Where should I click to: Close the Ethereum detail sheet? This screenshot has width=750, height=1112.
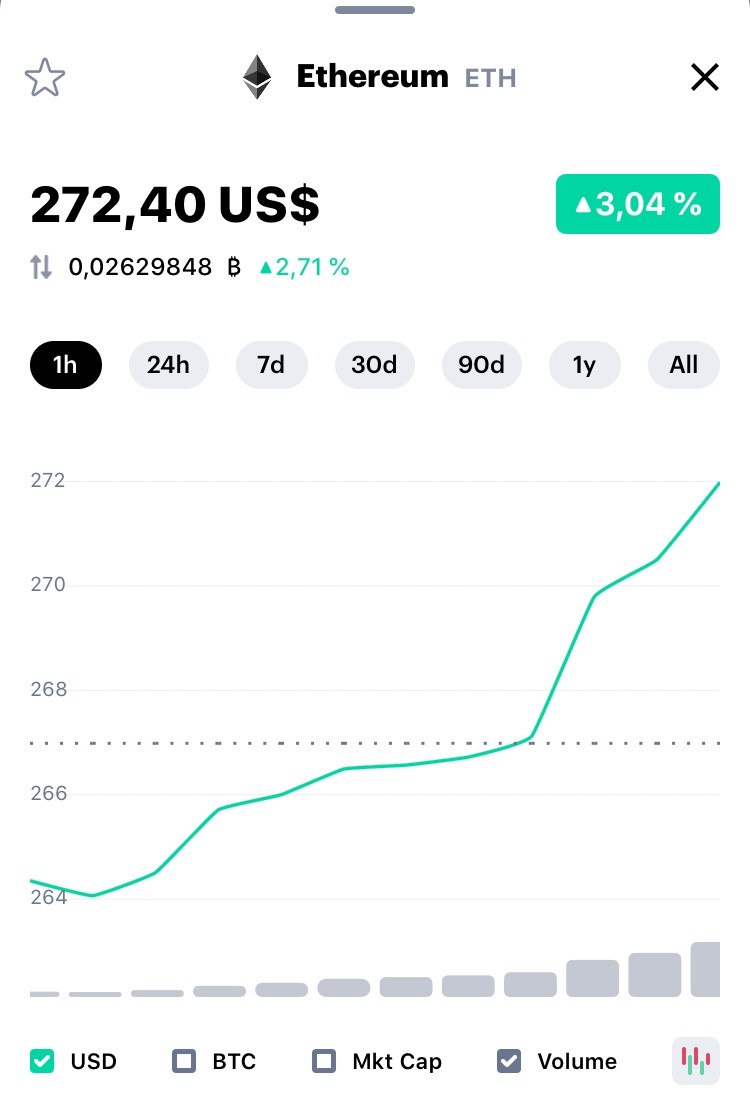pyautogui.click(x=705, y=77)
